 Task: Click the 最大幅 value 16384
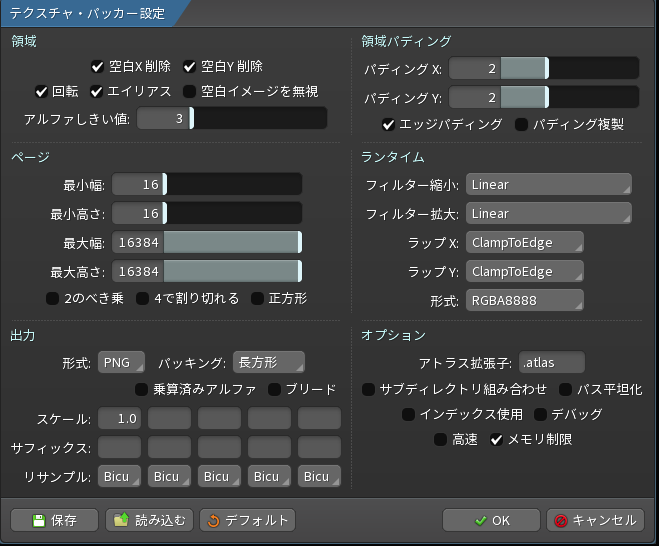[x=138, y=242]
